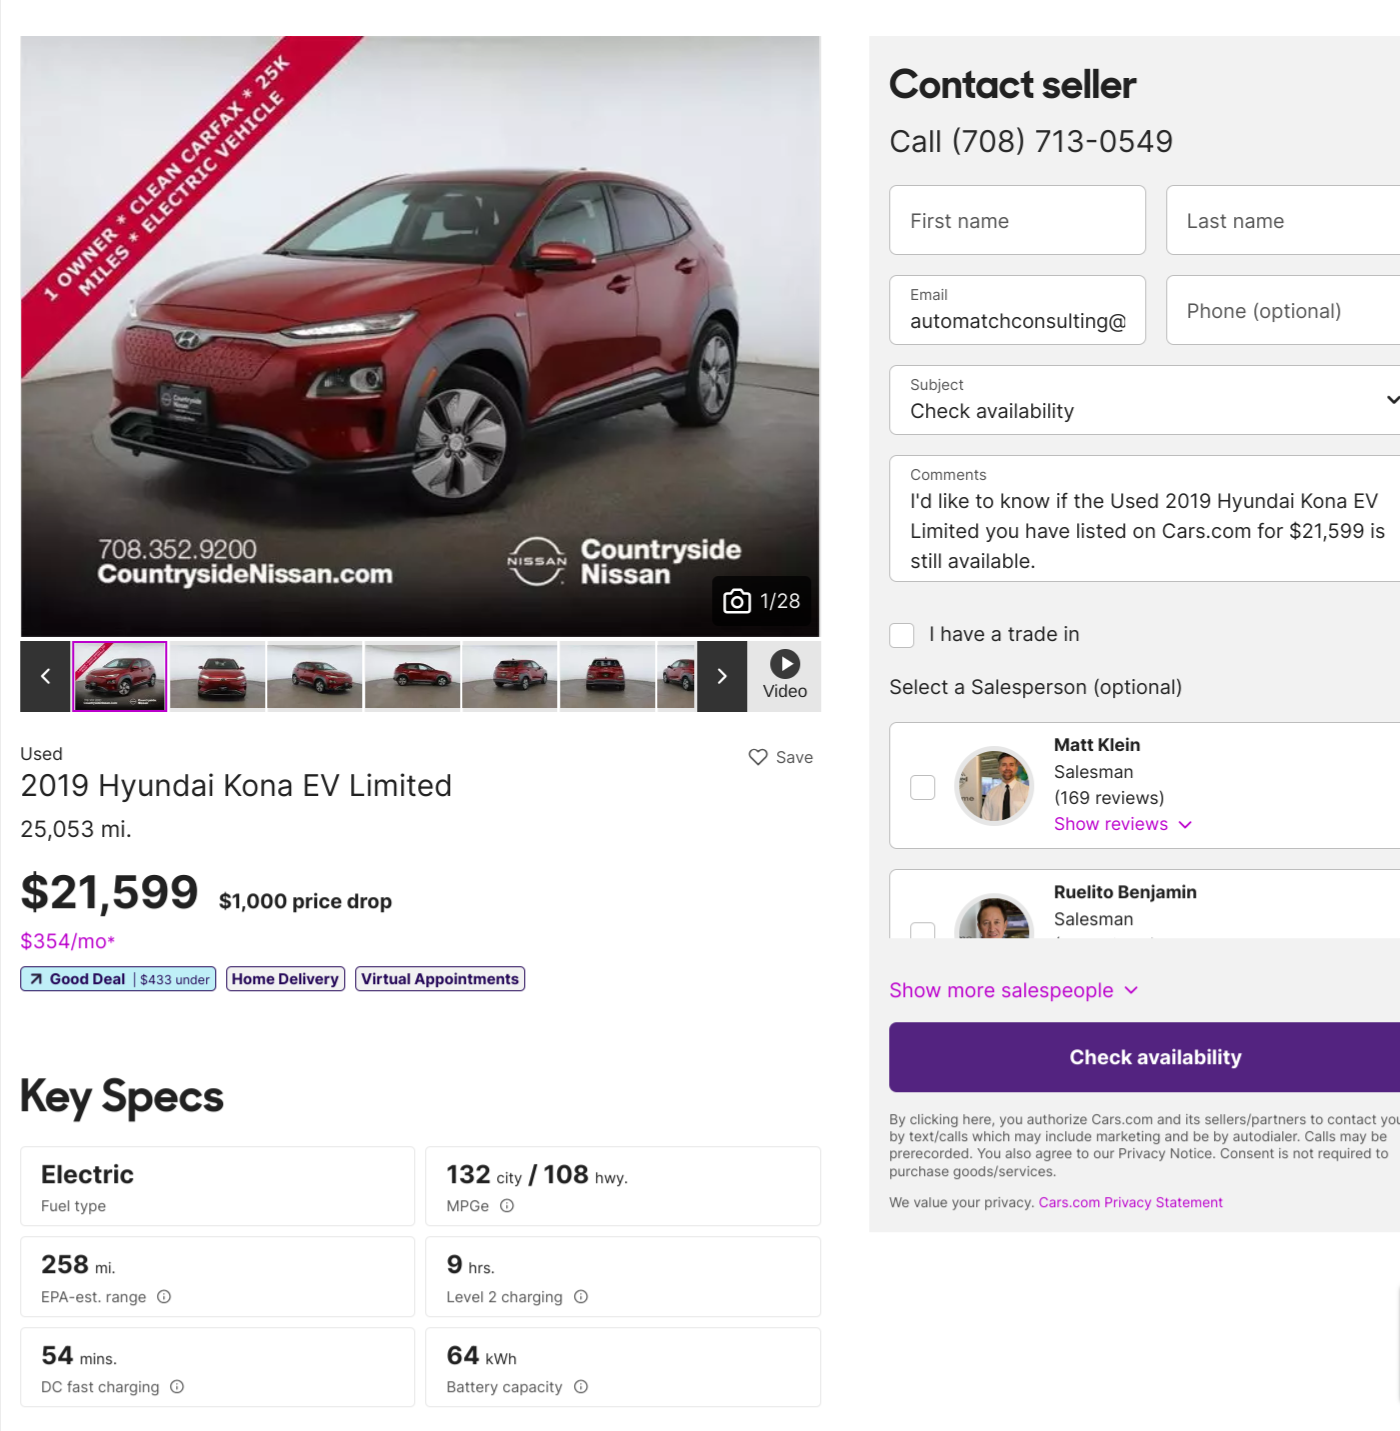Click previous thumbnail arrow in gallery

coord(45,677)
